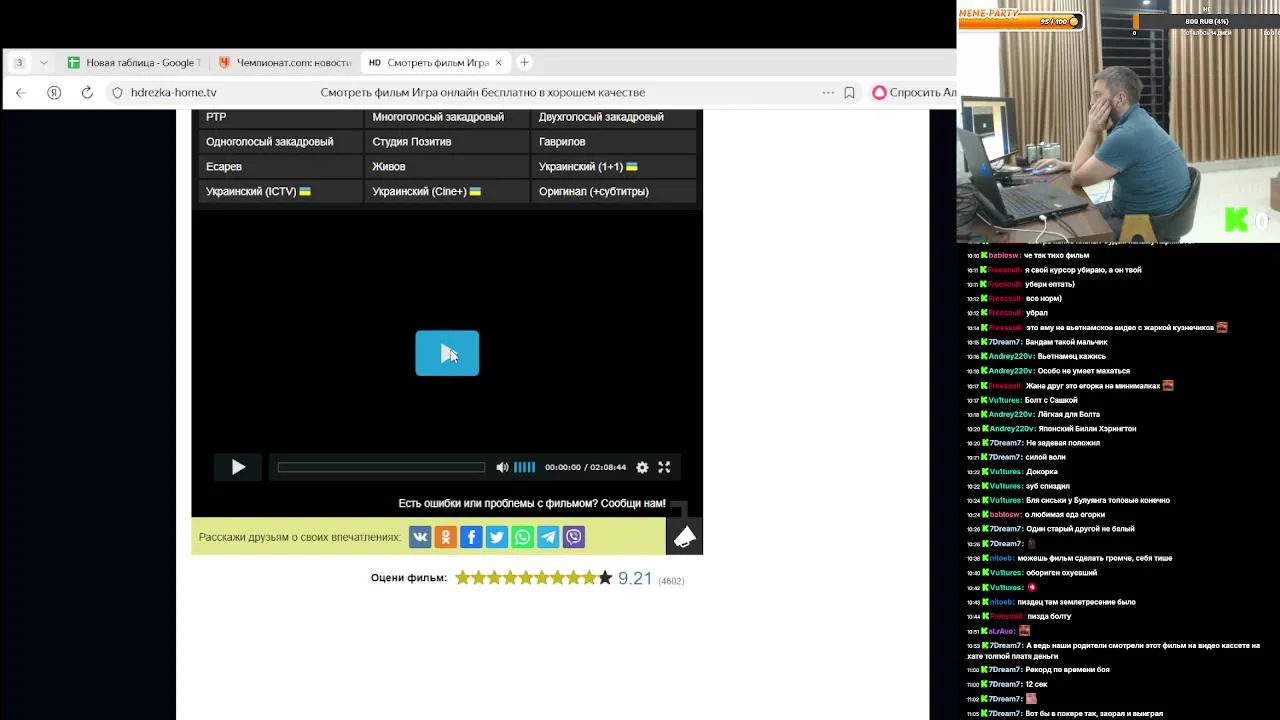Click the hdrezka-home.tv address field
The height and width of the screenshot is (720, 1280).
(x=173, y=92)
